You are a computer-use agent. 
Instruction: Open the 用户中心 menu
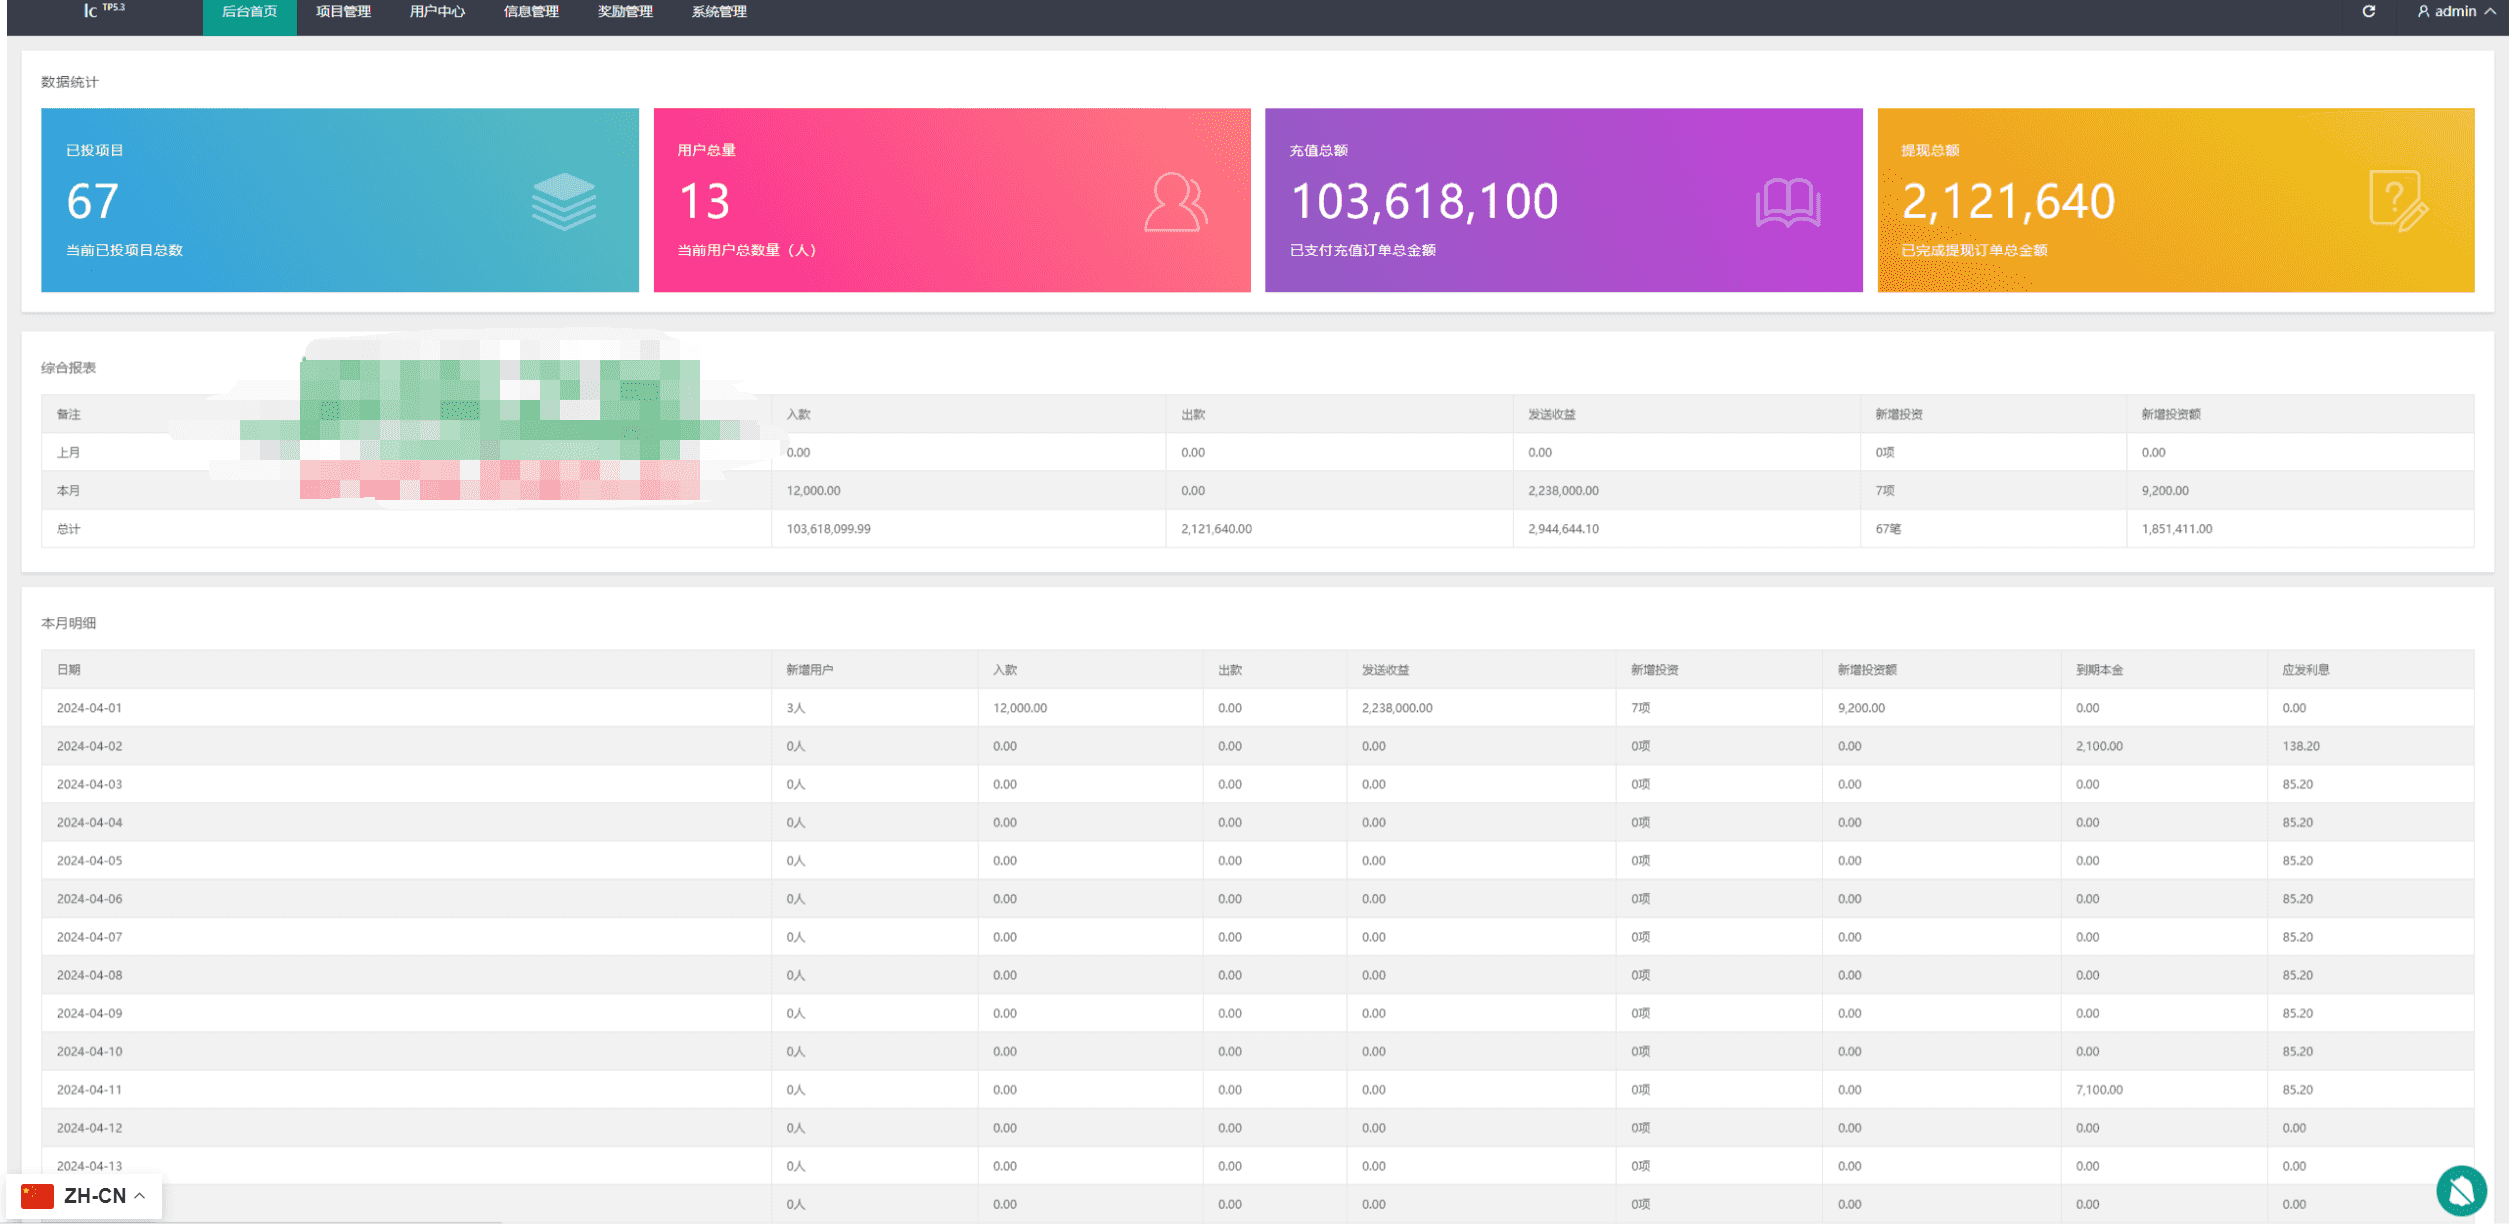coord(437,12)
